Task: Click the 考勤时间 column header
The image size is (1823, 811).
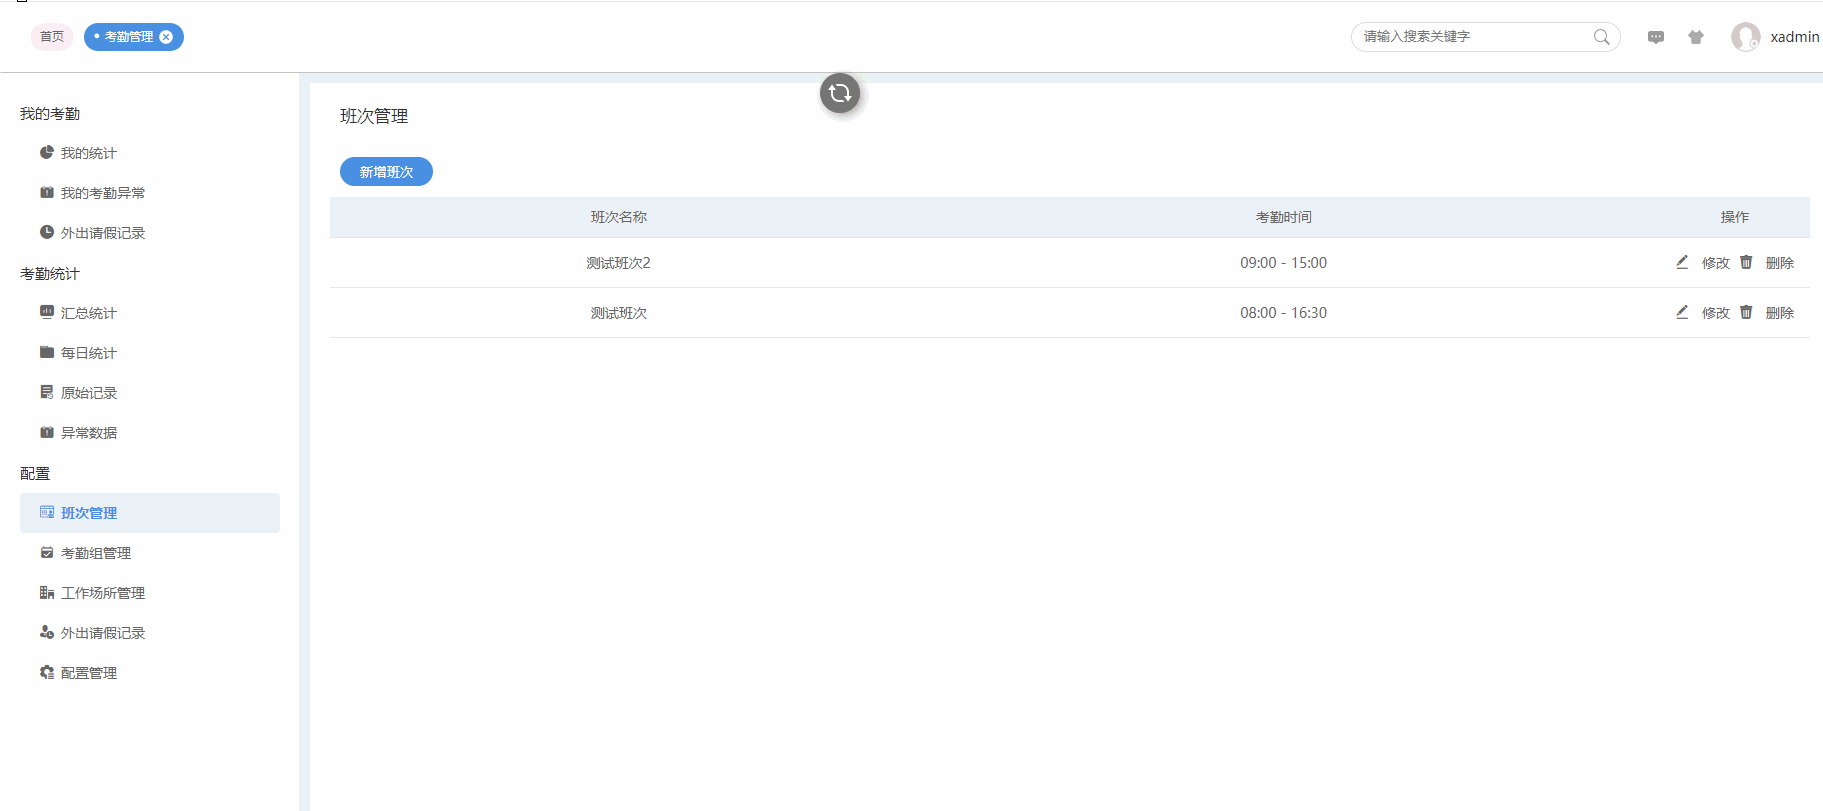Action: (1284, 217)
